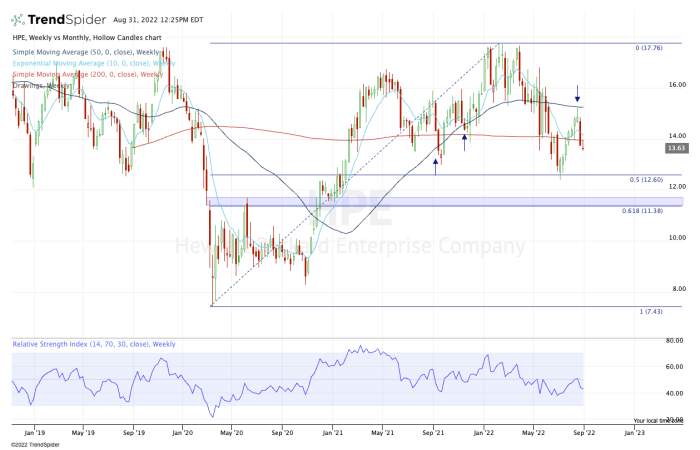Screen dimensions: 700x450
Task: Click the Jan '21 date axis label
Action: pyautogui.click(x=333, y=433)
